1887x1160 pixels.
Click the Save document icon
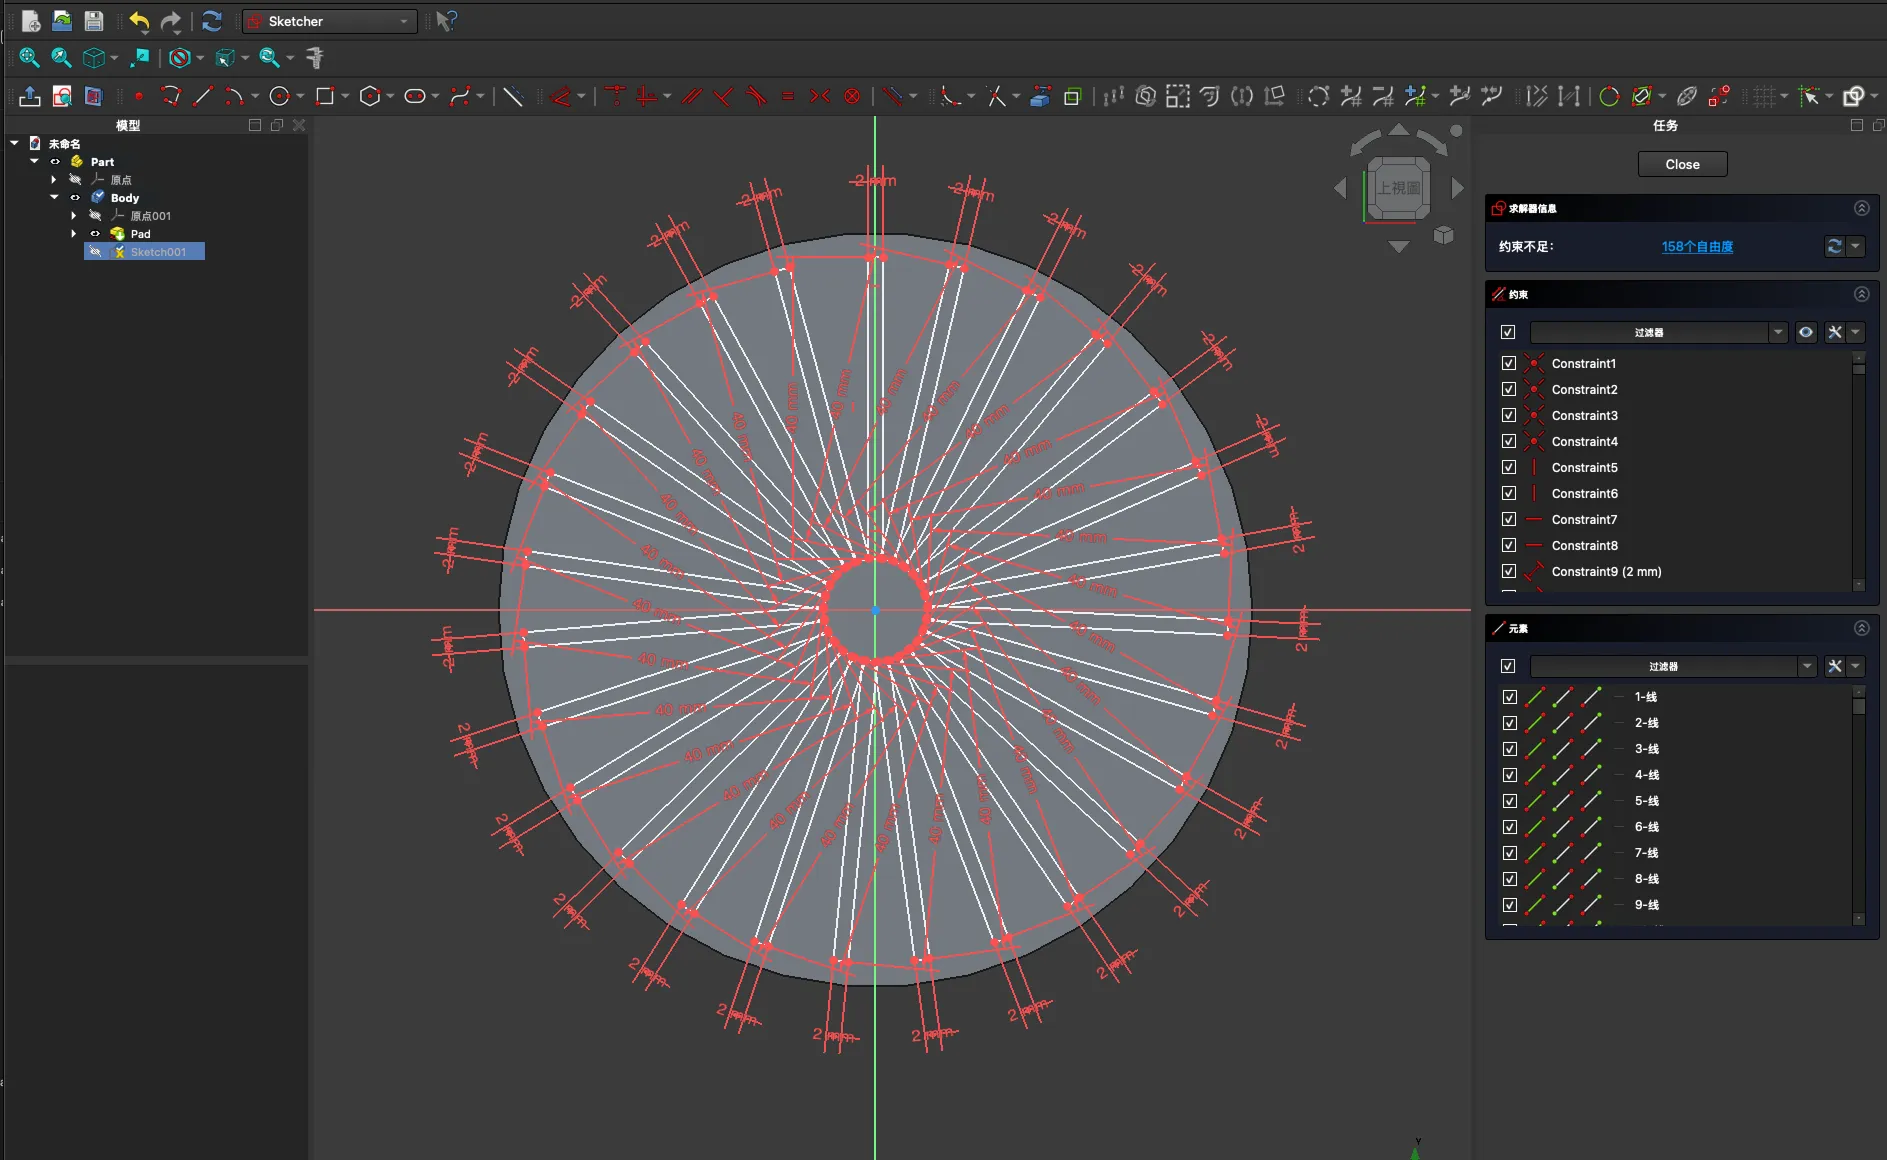pyautogui.click(x=93, y=21)
